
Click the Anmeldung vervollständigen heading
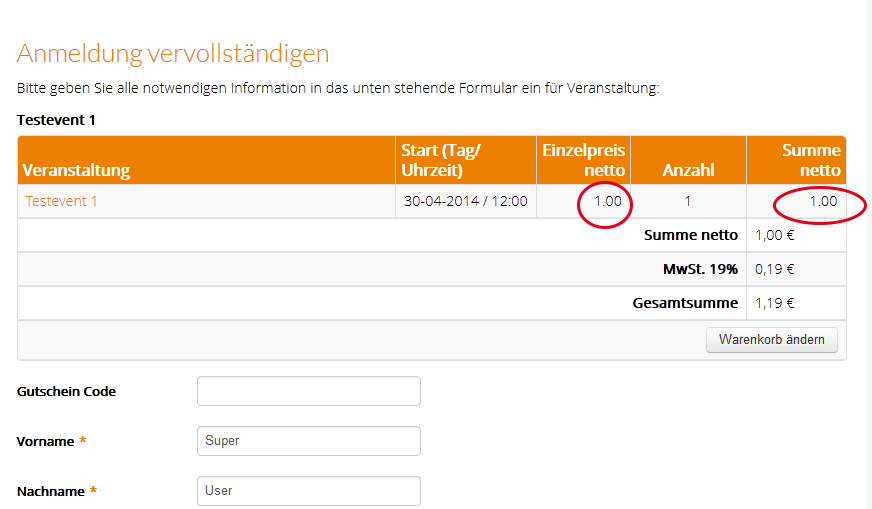point(173,54)
